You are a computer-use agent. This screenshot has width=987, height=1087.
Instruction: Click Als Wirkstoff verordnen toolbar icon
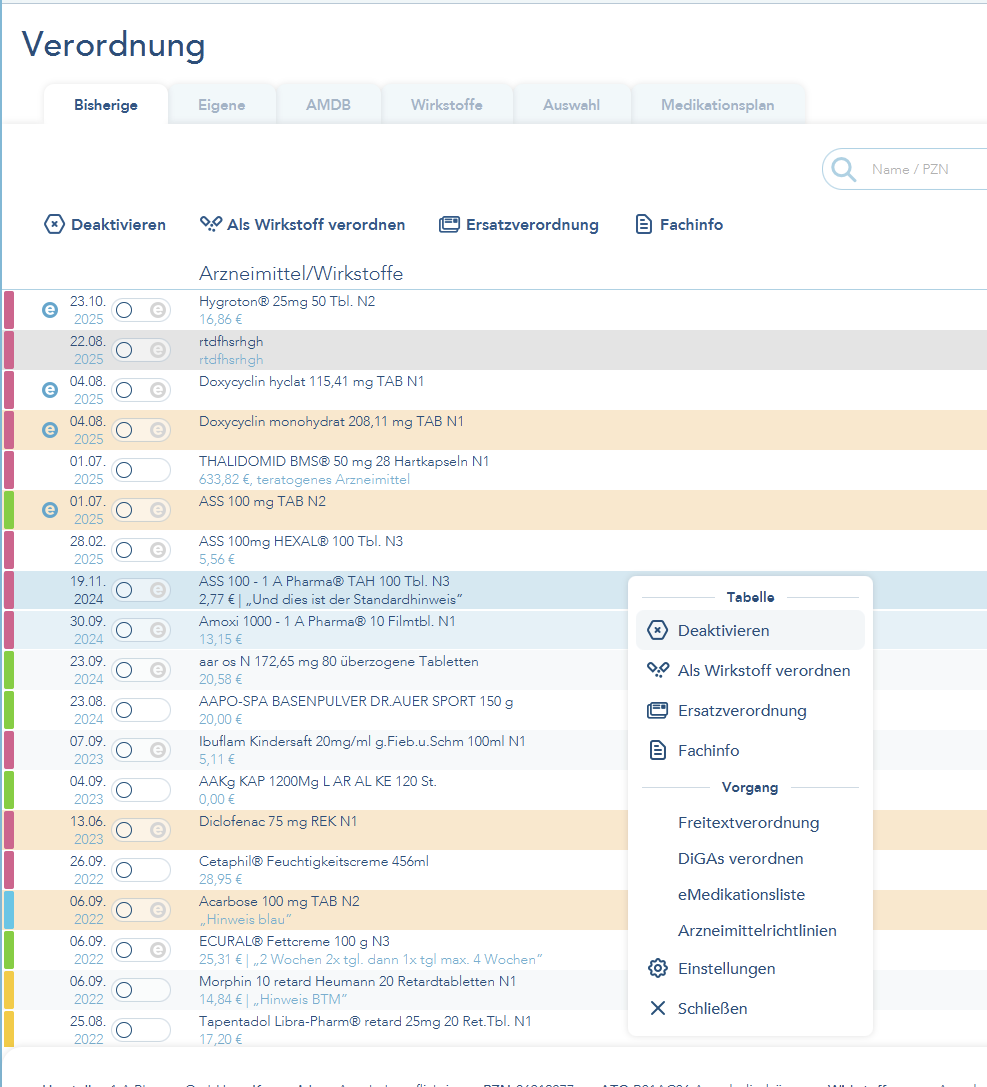[211, 224]
